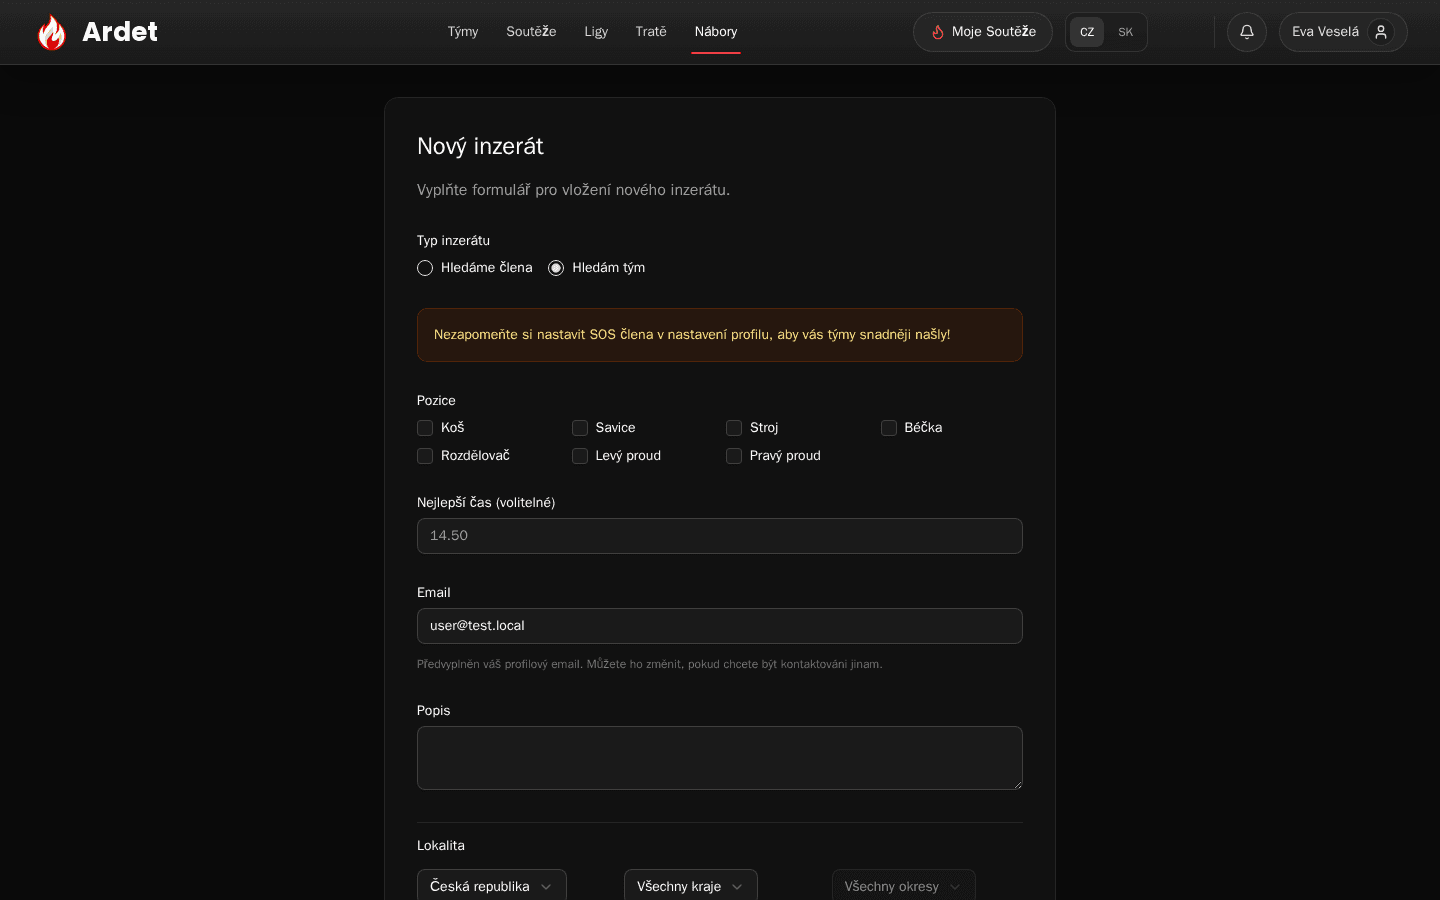The height and width of the screenshot is (900, 1440).
Task: Select the Hledáme člena radio option
Action: [425, 268]
